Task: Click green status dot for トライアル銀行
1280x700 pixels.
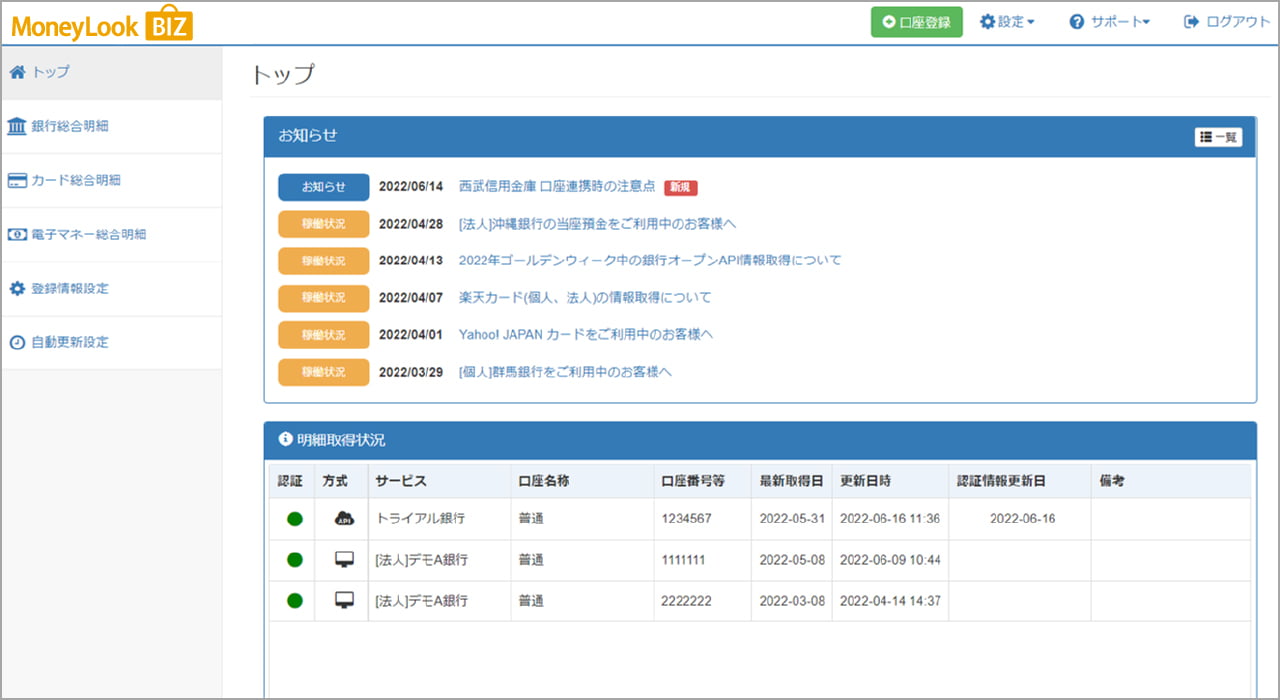Action: click(294, 519)
